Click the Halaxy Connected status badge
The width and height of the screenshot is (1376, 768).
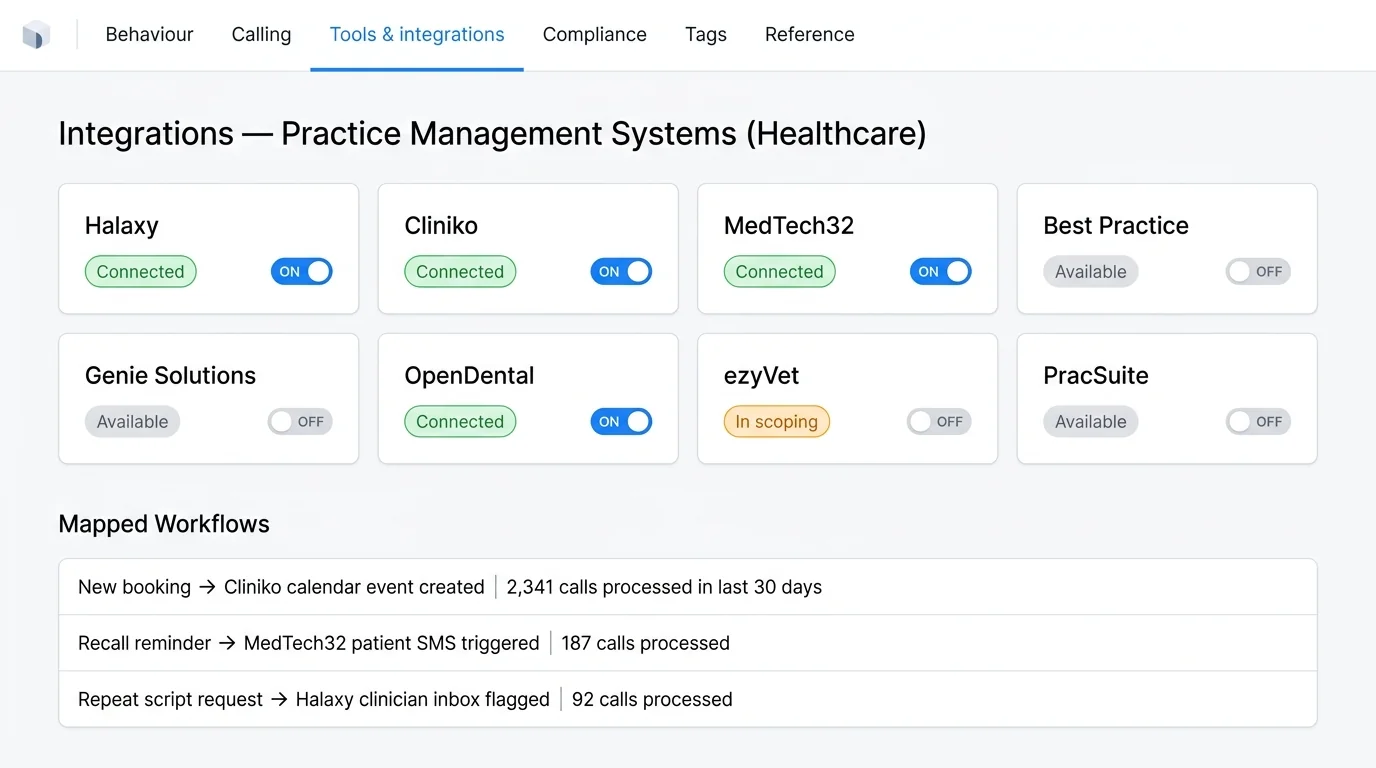140,271
